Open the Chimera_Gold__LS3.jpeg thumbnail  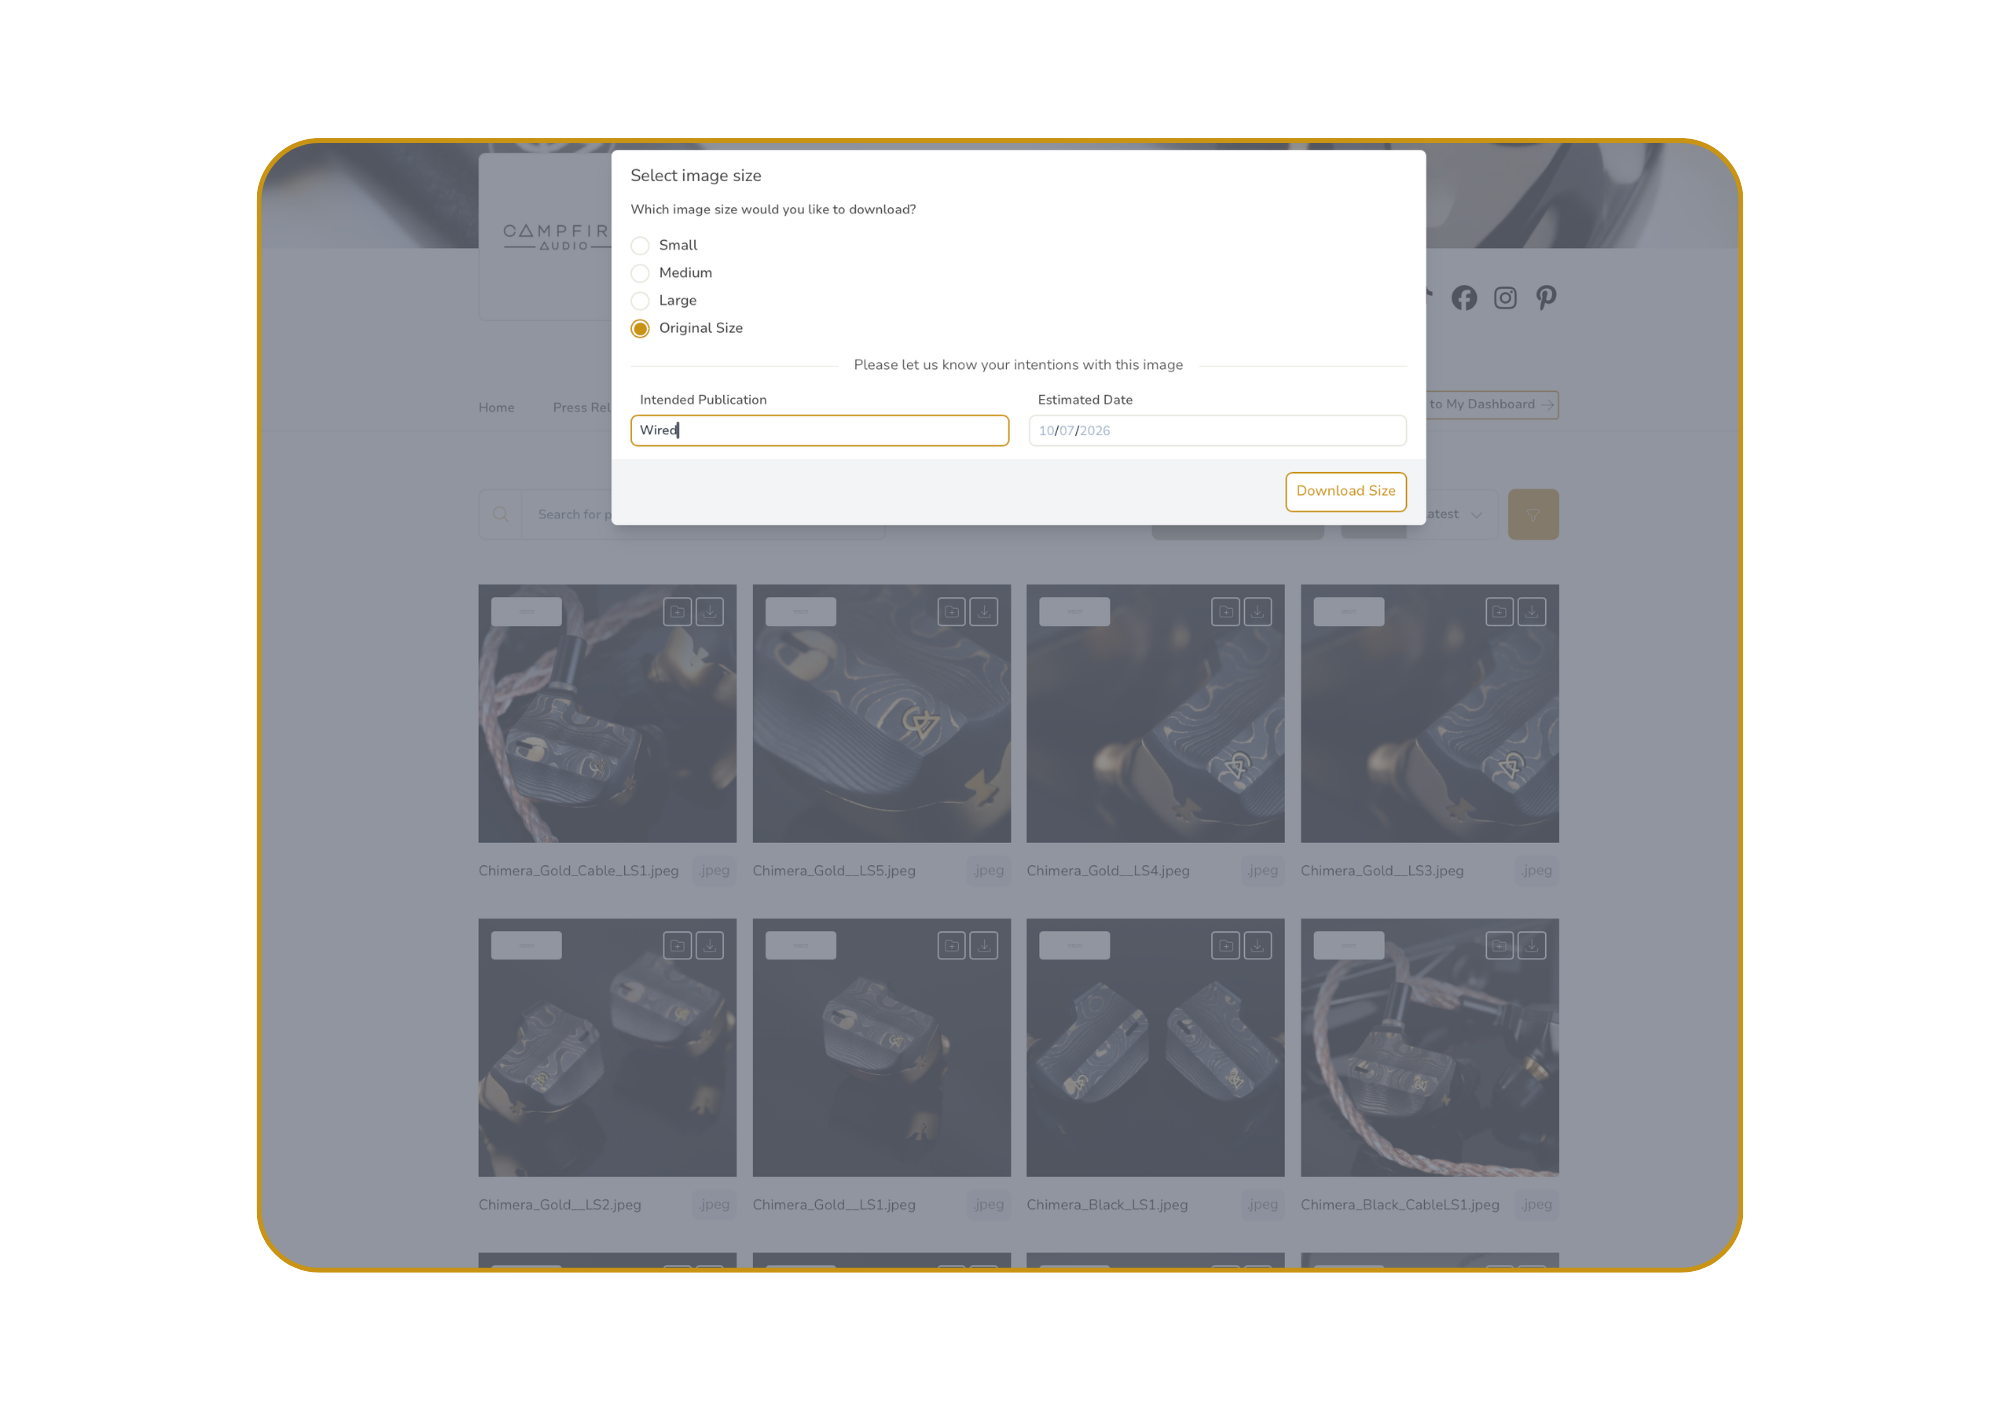pos(1429,714)
